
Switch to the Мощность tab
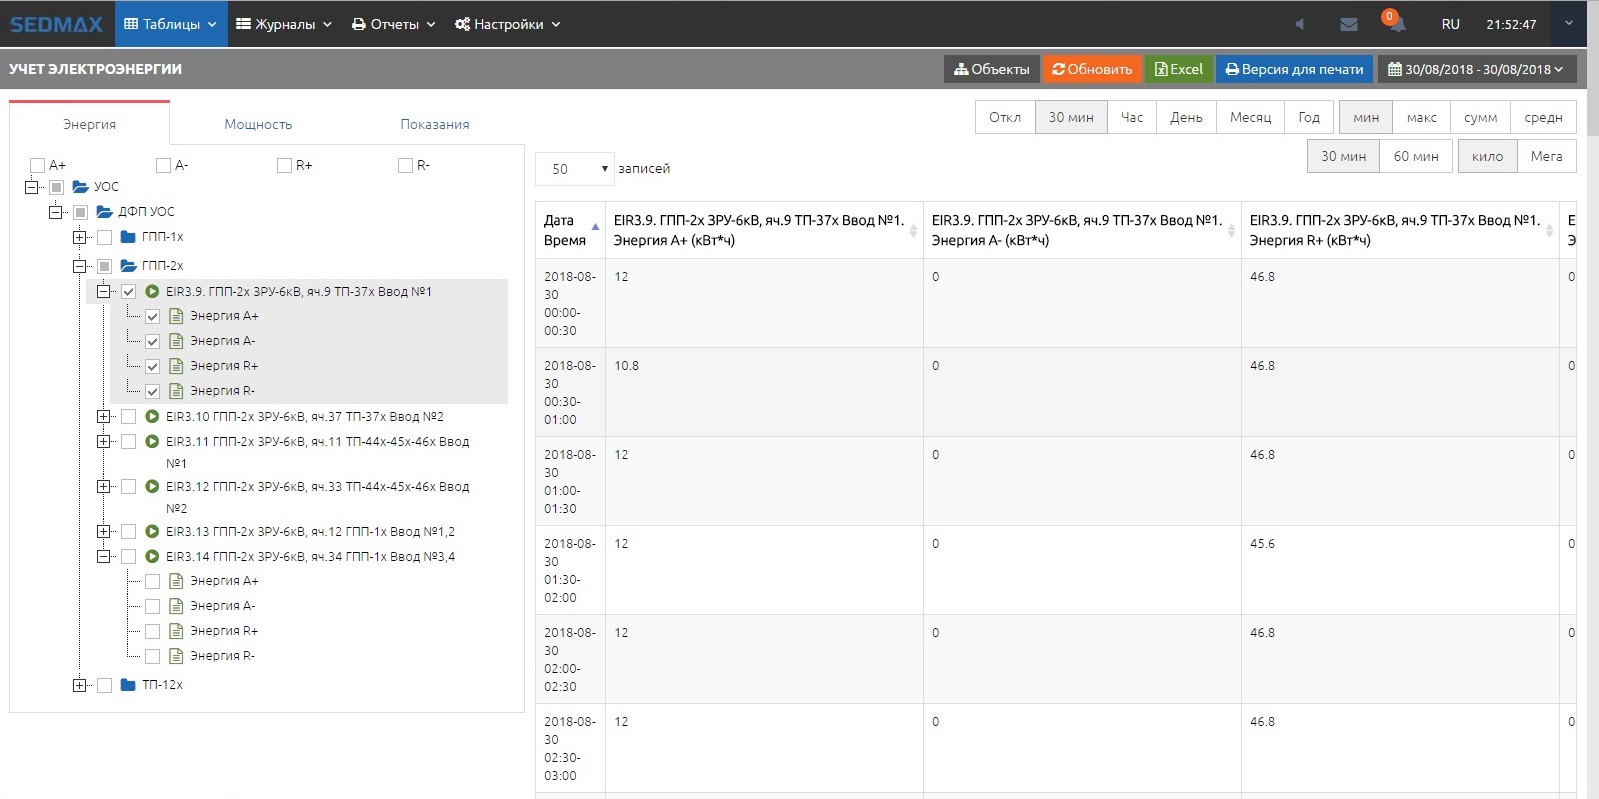tap(258, 124)
